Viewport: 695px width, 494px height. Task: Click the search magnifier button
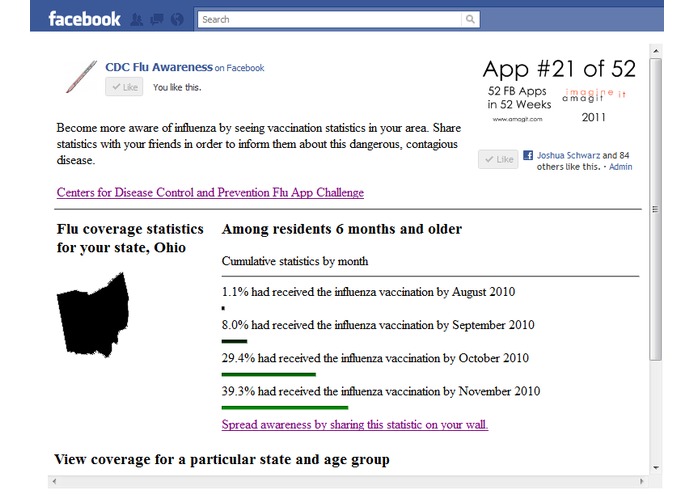click(470, 19)
